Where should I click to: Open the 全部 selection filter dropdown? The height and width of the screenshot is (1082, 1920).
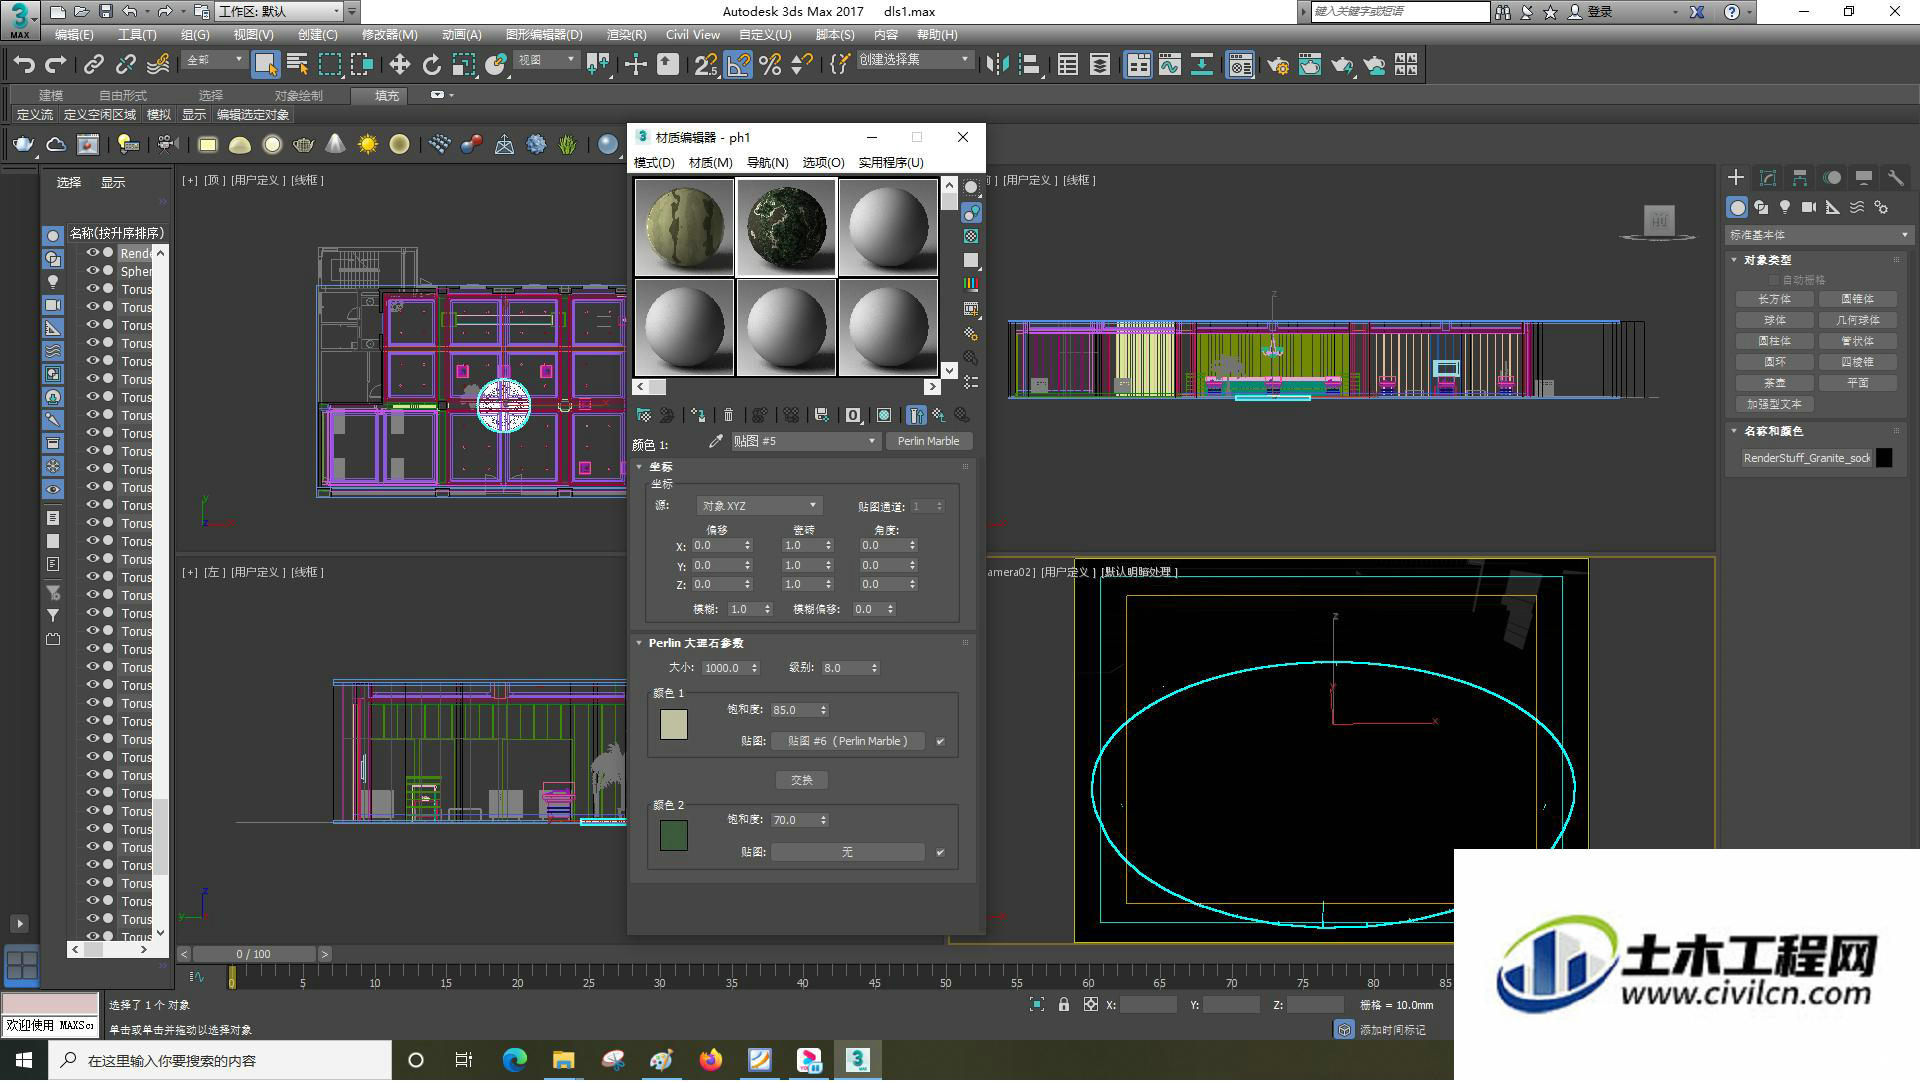tap(214, 61)
